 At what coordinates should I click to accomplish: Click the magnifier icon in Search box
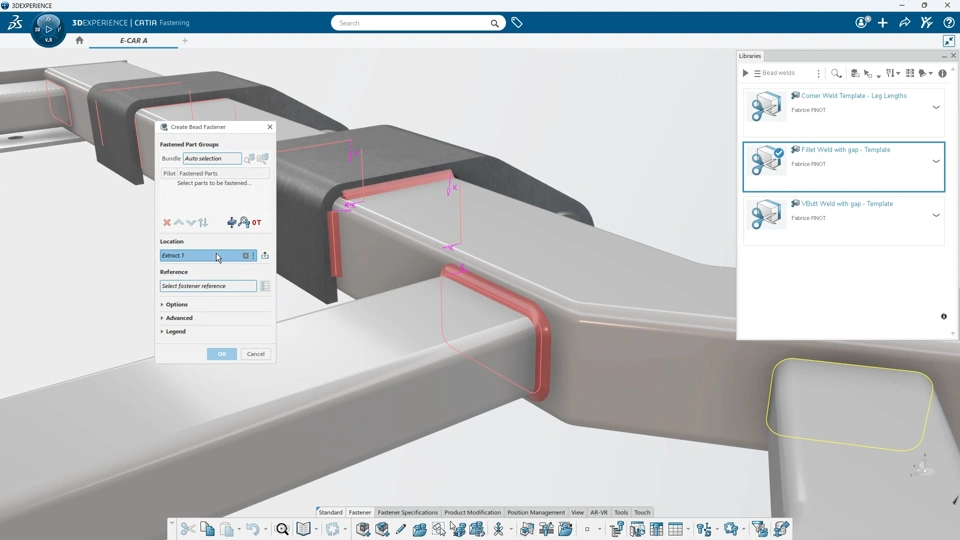pos(494,23)
